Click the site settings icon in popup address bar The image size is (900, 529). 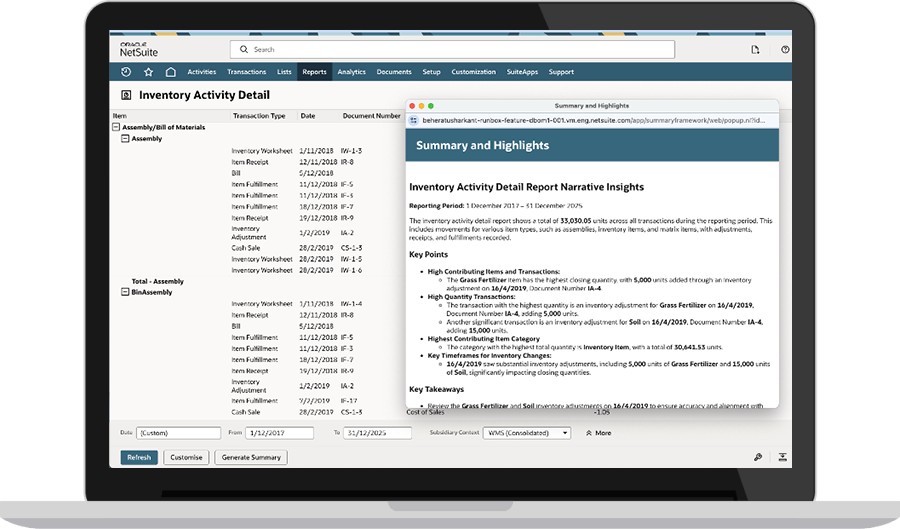click(414, 120)
